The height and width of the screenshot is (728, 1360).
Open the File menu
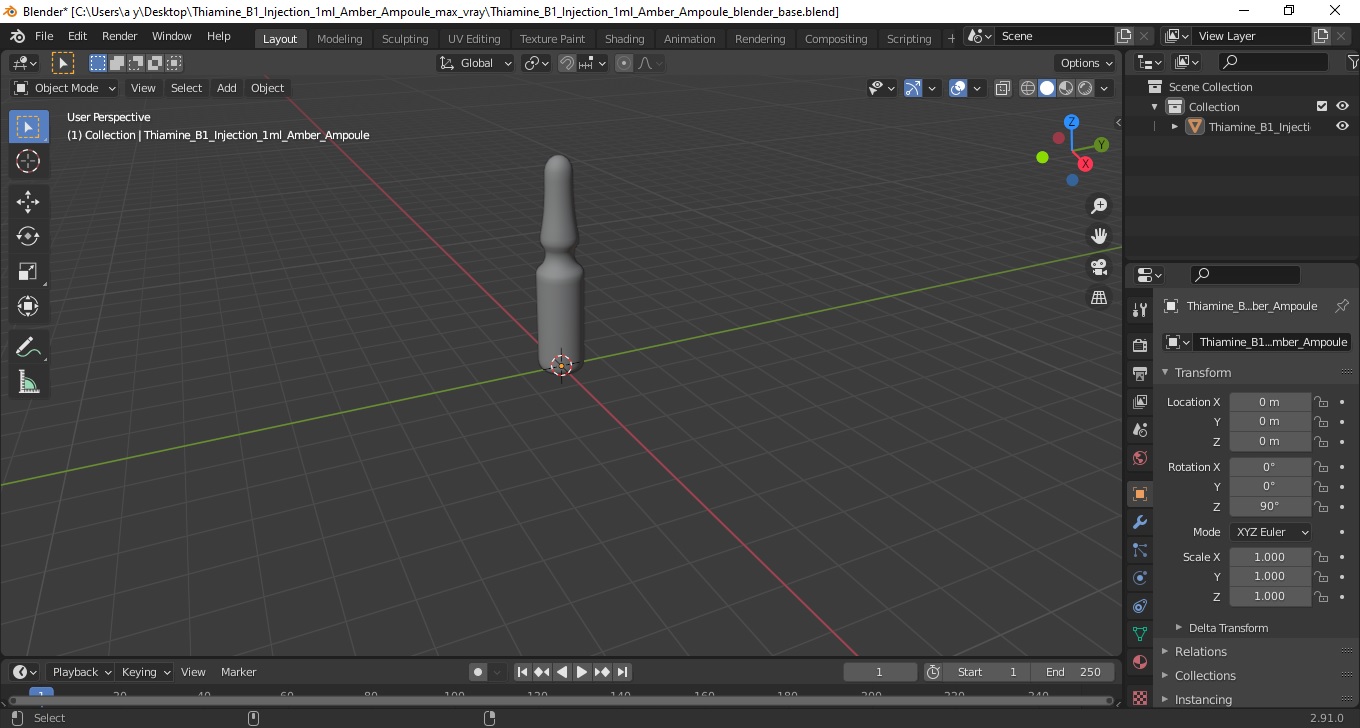[x=44, y=36]
